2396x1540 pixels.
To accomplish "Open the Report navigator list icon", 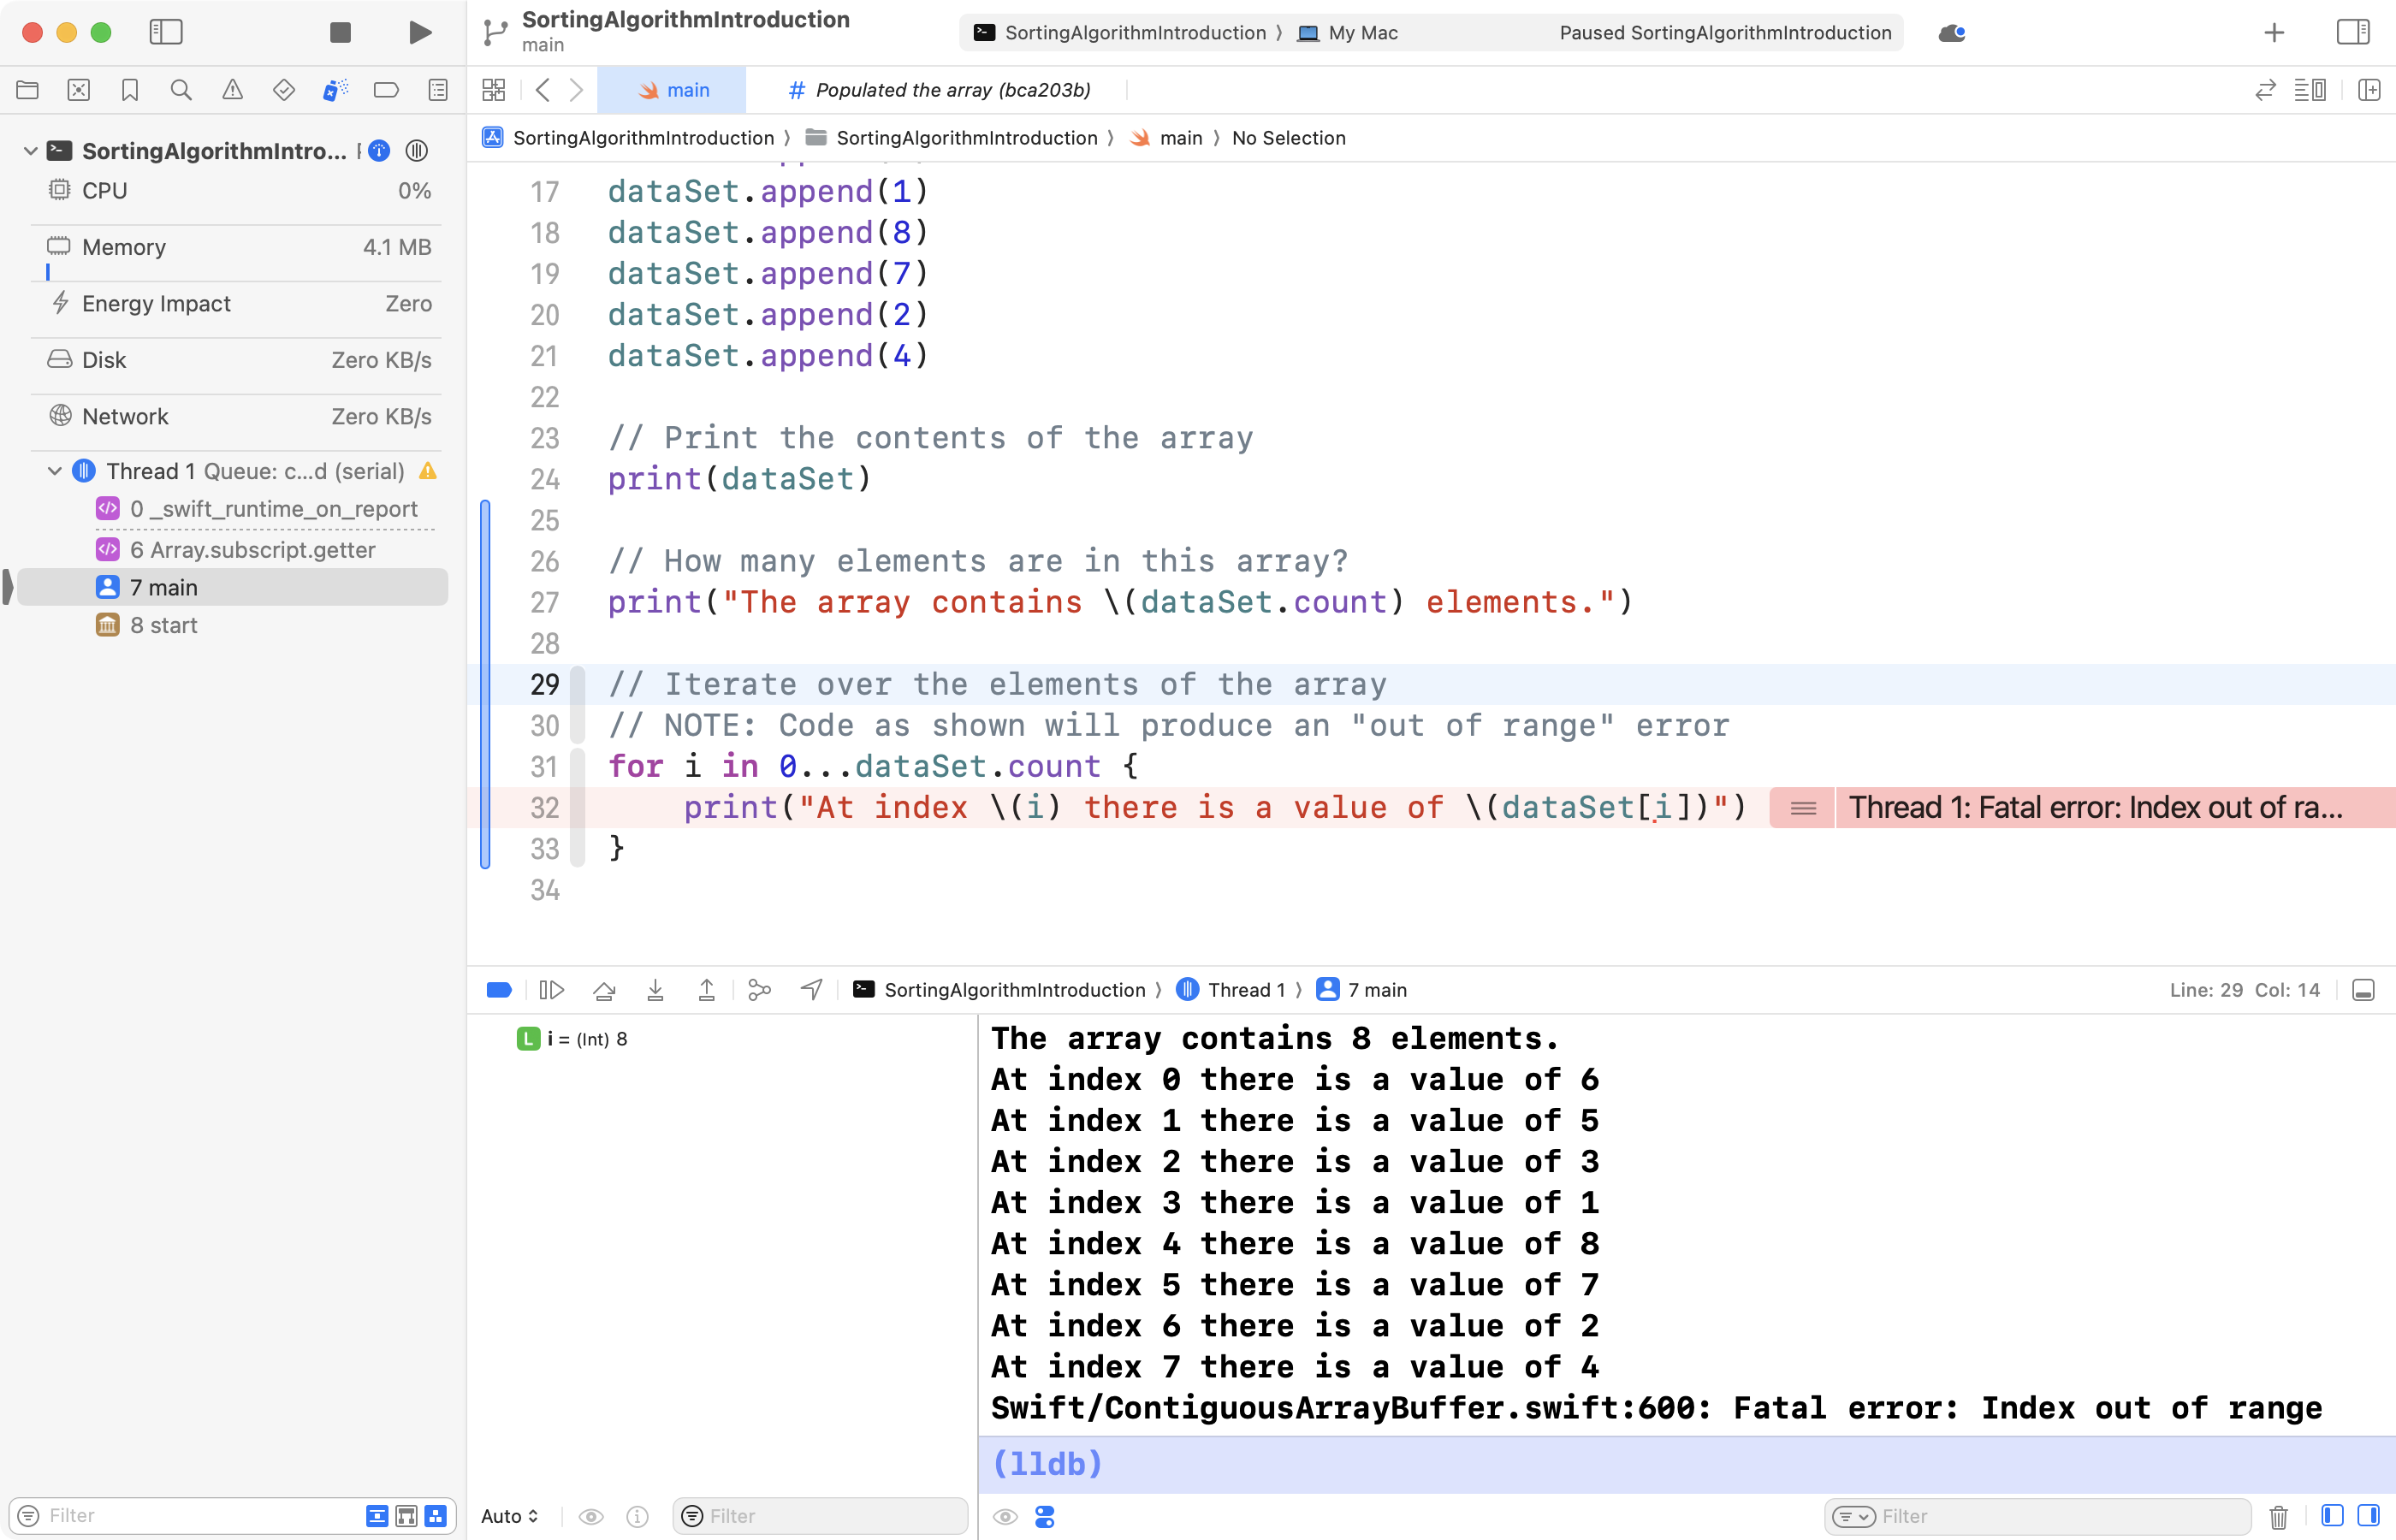I will point(437,89).
